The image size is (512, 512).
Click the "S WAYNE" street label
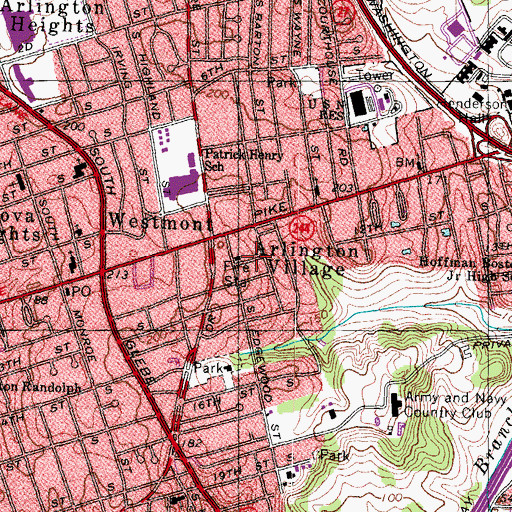pos(297,30)
